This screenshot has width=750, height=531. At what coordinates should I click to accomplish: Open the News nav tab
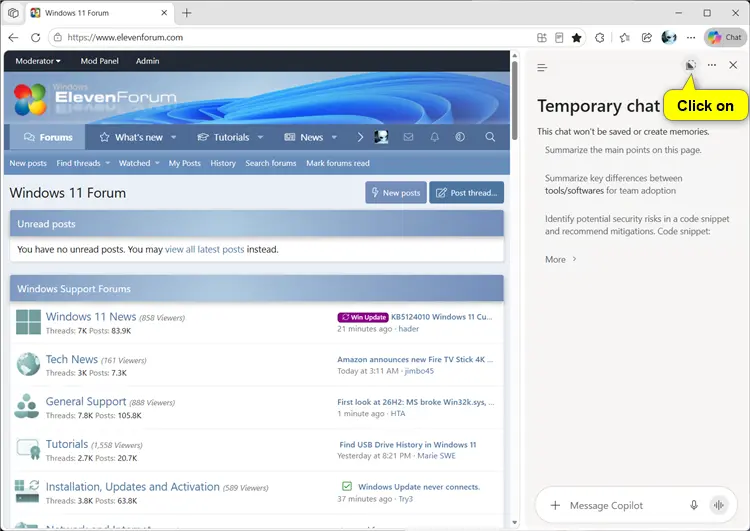click(304, 137)
